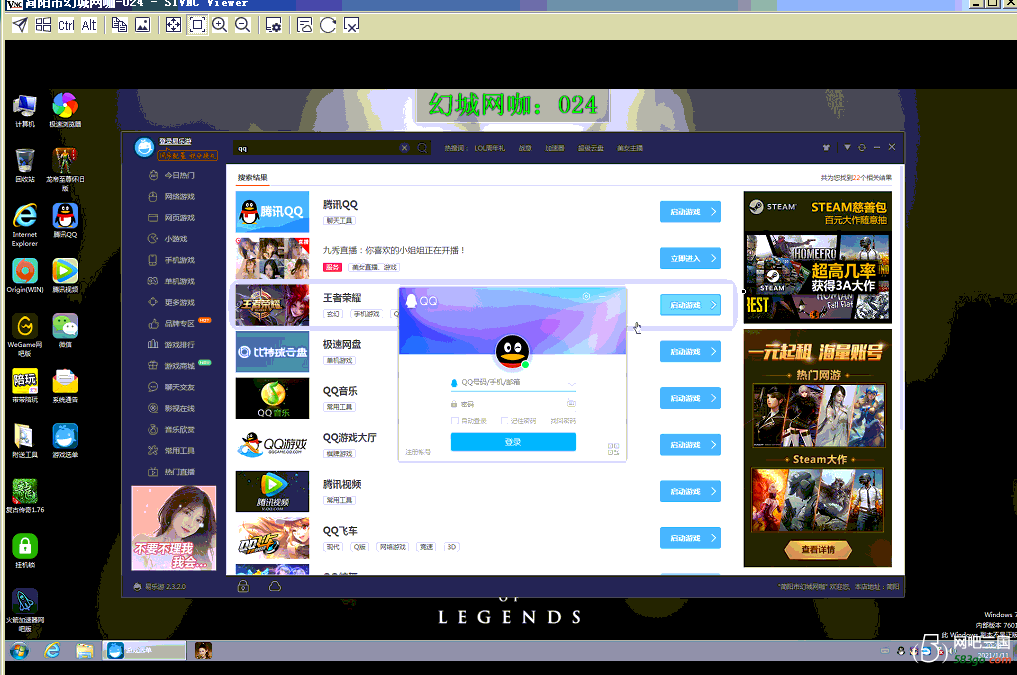Open the 网页游戏 sidebar category
The height and width of the screenshot is (675, 1017).
[x=173, y=218]
